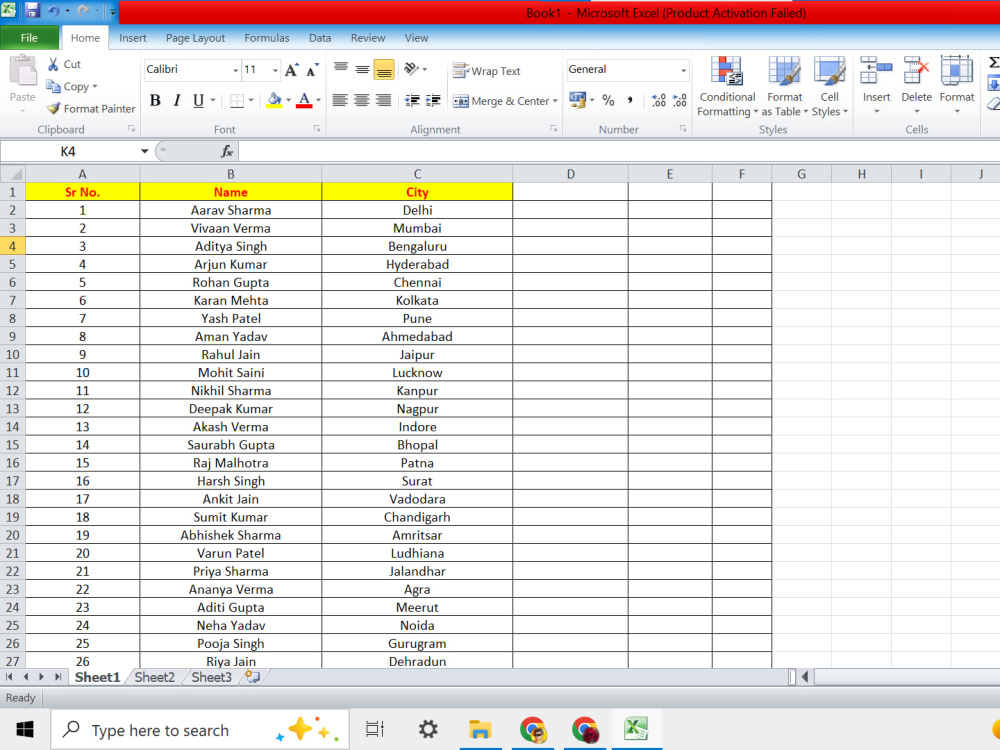Expand the Copy dropdown arrow
The height and width of the screenshot is (750, 1000).
95,86
